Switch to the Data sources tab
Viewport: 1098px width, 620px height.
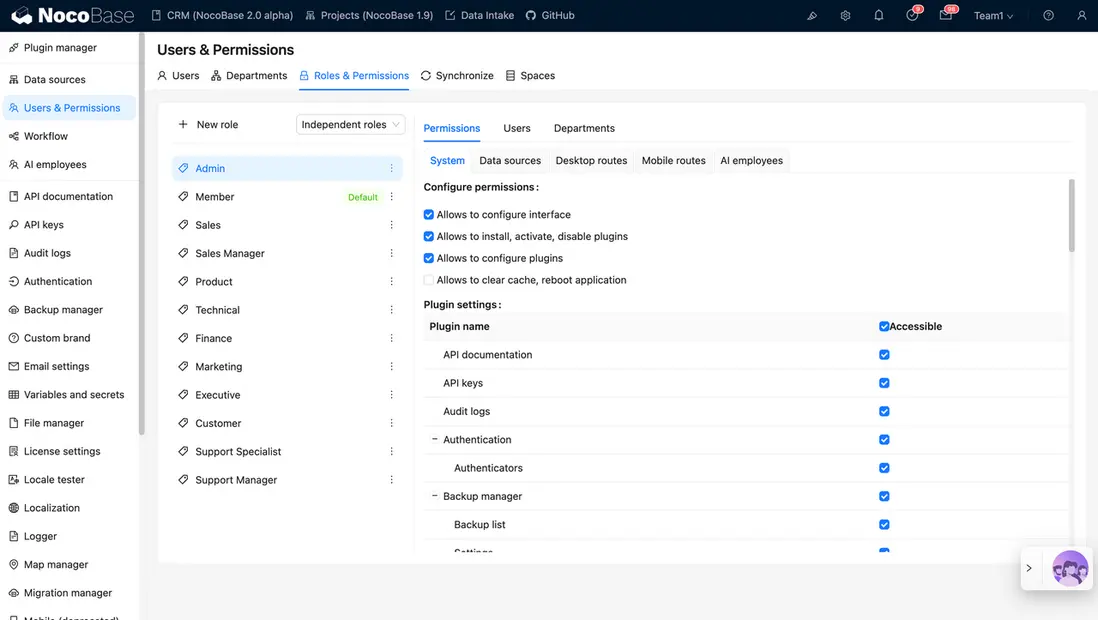[510, 161]
